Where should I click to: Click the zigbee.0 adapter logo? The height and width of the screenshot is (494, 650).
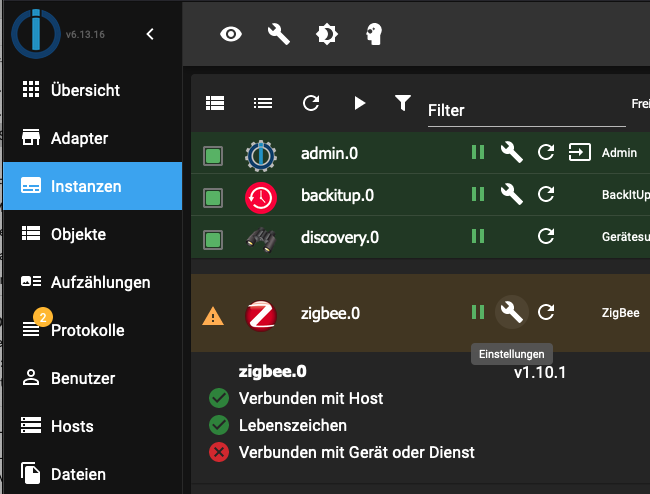[261, 315]
